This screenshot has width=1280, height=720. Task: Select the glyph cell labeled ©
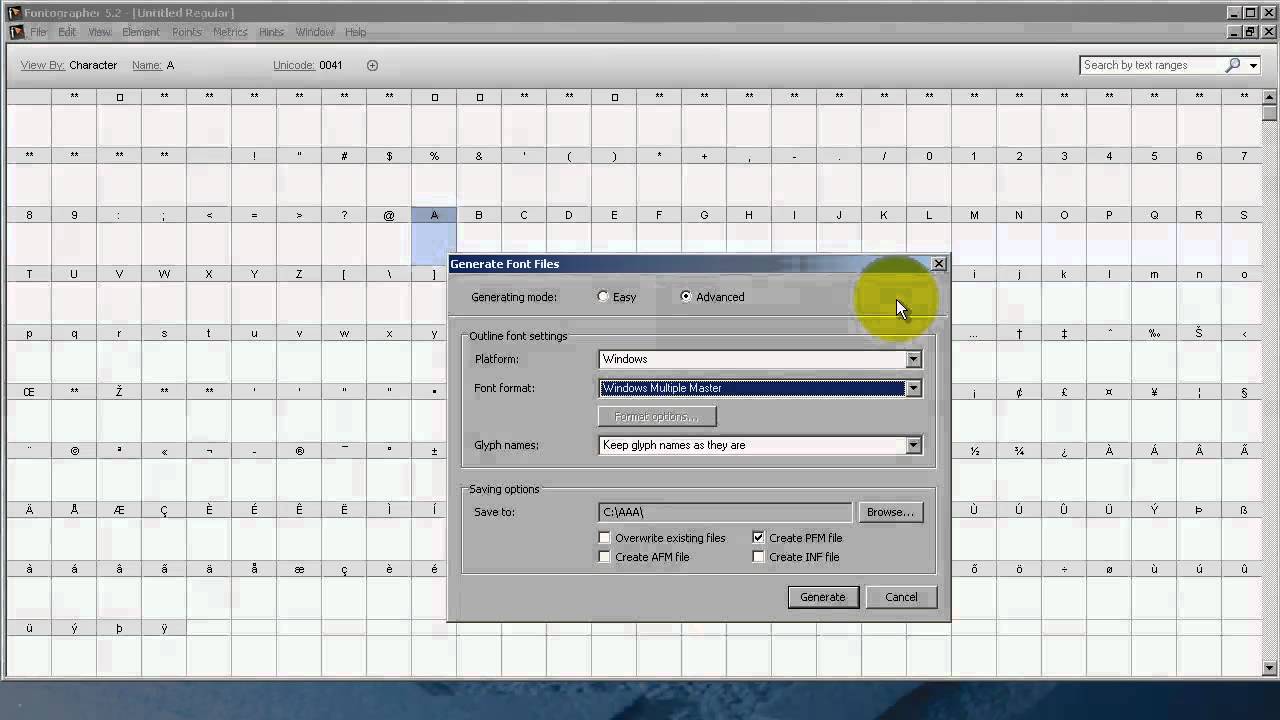click(74, 472)
